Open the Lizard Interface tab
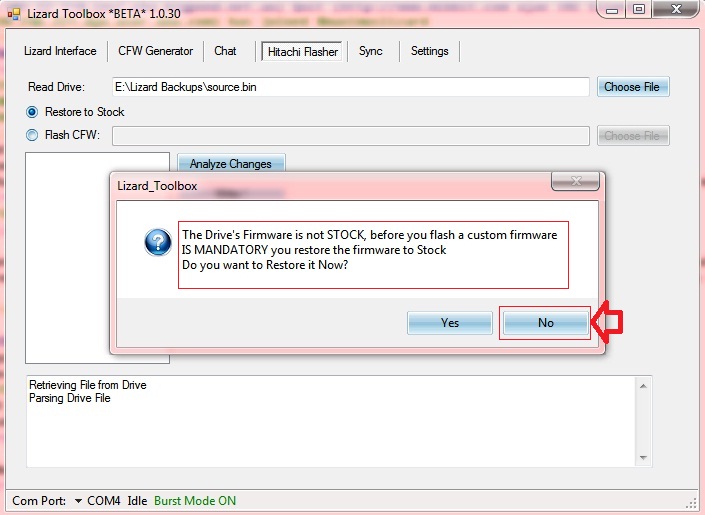Viewport: 705px width, 515px height. point(60,51)
